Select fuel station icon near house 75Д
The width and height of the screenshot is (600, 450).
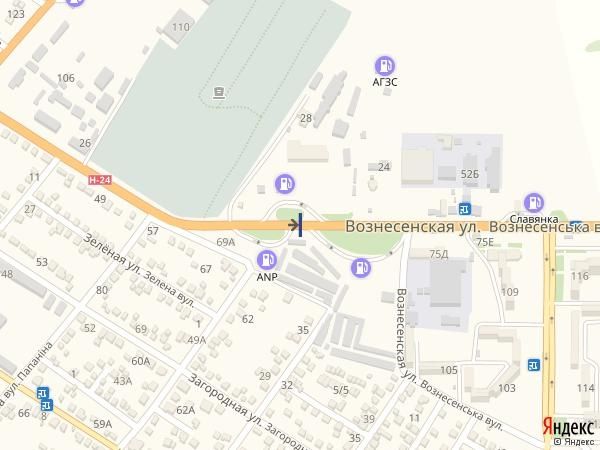pyautogui.click(x=360, y=267)
